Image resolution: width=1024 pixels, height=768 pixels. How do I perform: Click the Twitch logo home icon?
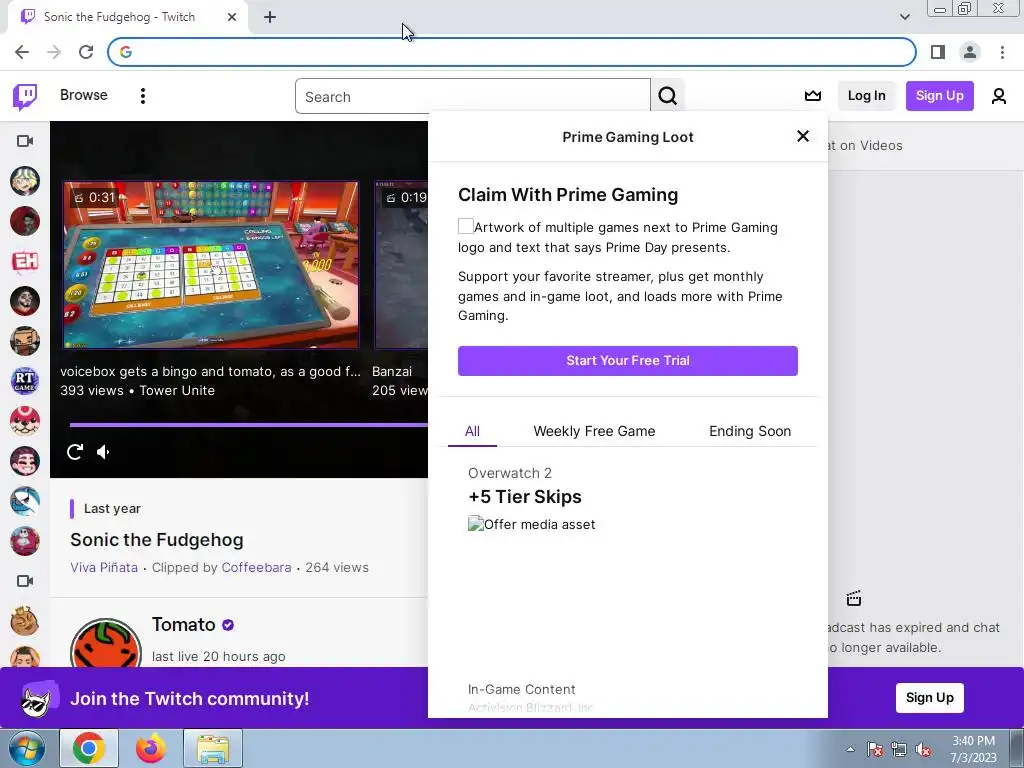click(x=25, y=97)
